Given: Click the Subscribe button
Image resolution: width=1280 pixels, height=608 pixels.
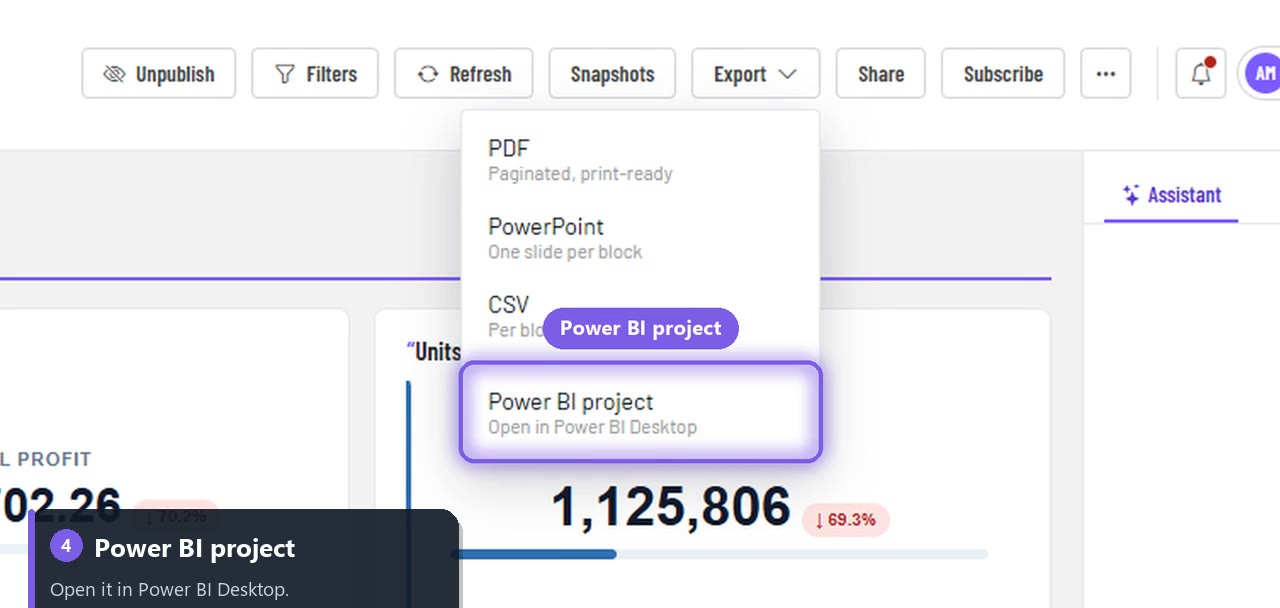Looking at the screenshot, I should [x=1003, y=74].
